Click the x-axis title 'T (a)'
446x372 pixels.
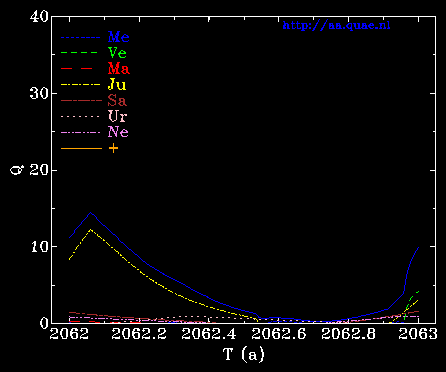[244, 354]
